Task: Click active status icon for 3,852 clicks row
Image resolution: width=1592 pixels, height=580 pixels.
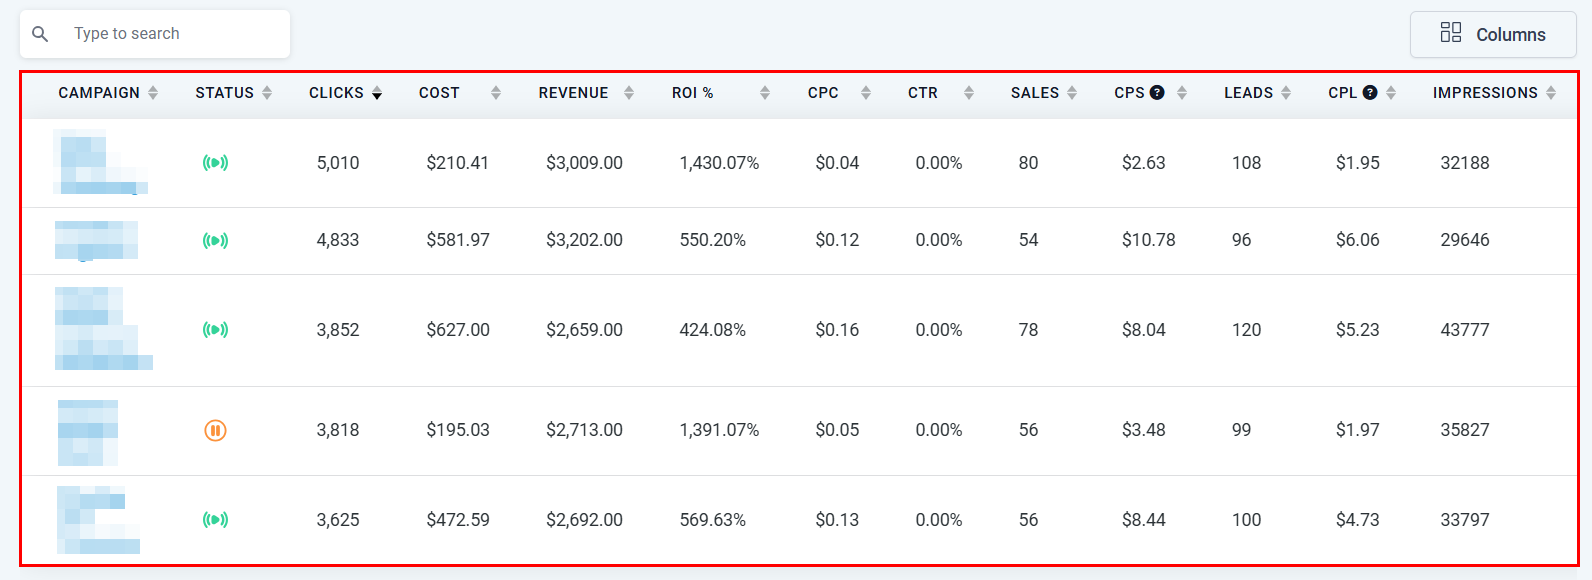Action: pyautogui.click(x=215, y=330)
